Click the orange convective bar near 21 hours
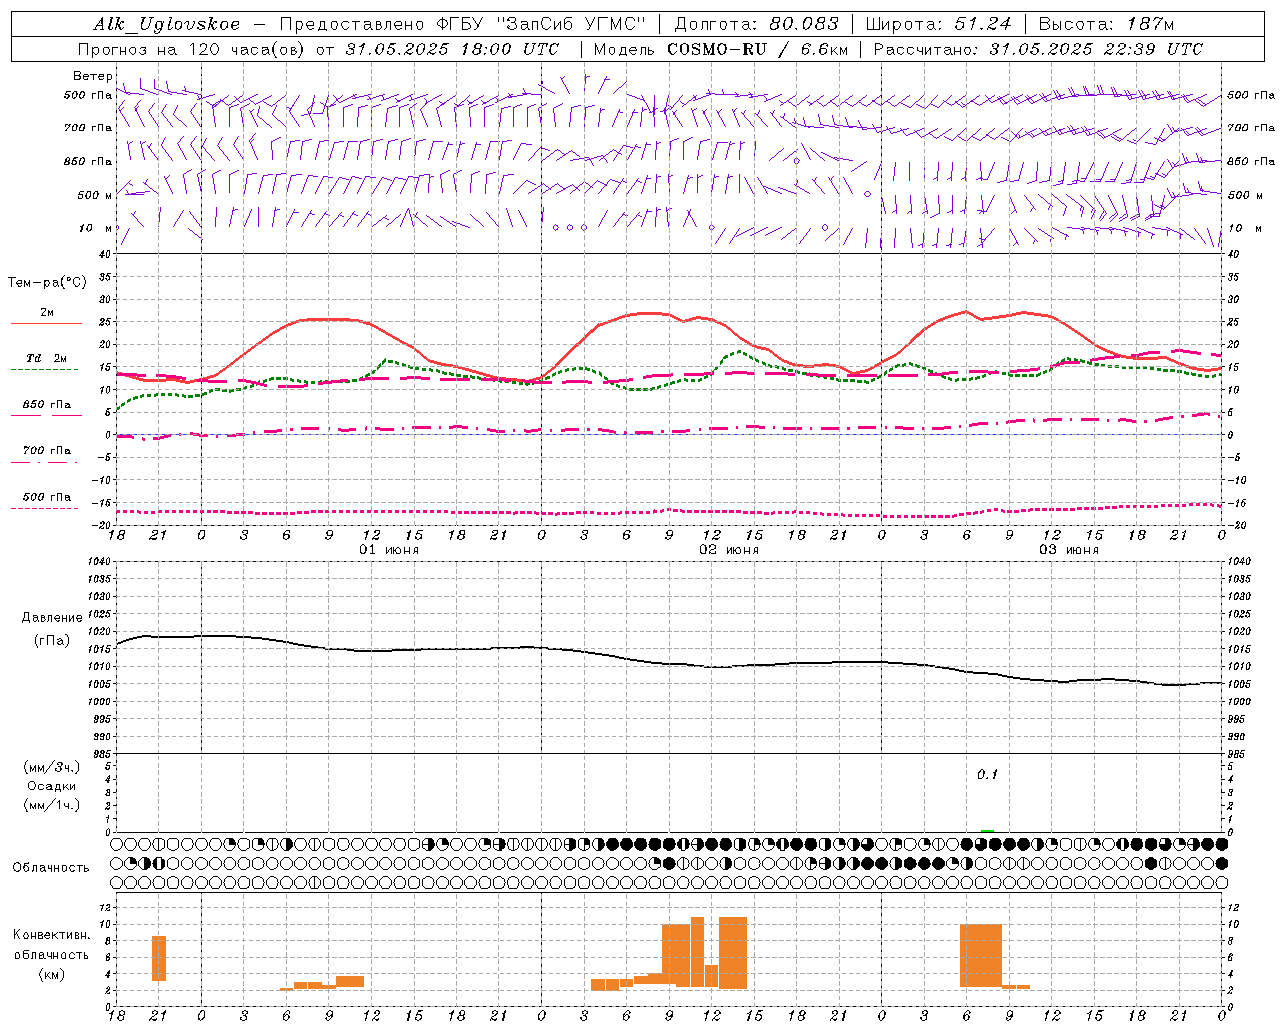The height and width of the screenshot is (1024, 1280). (x=159, y=958)
